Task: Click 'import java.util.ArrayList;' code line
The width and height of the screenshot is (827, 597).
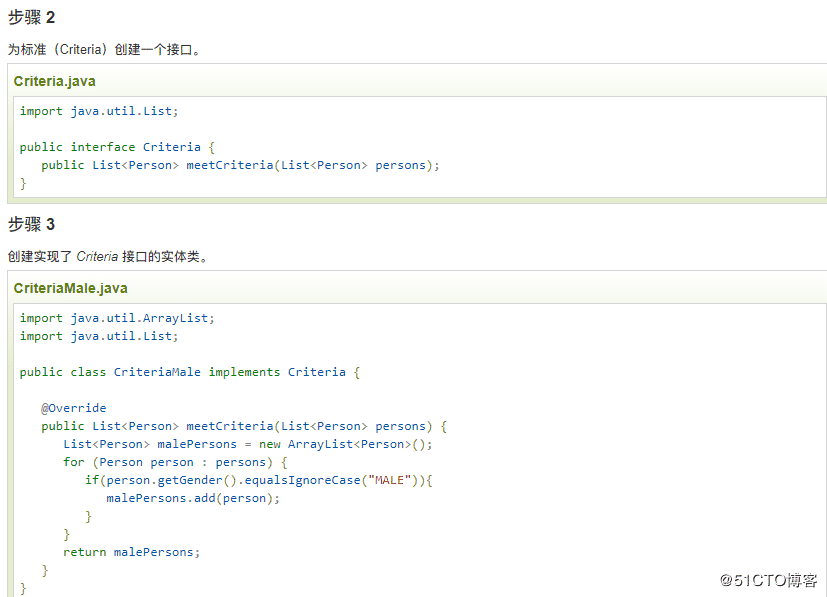Action: point(117,318)
